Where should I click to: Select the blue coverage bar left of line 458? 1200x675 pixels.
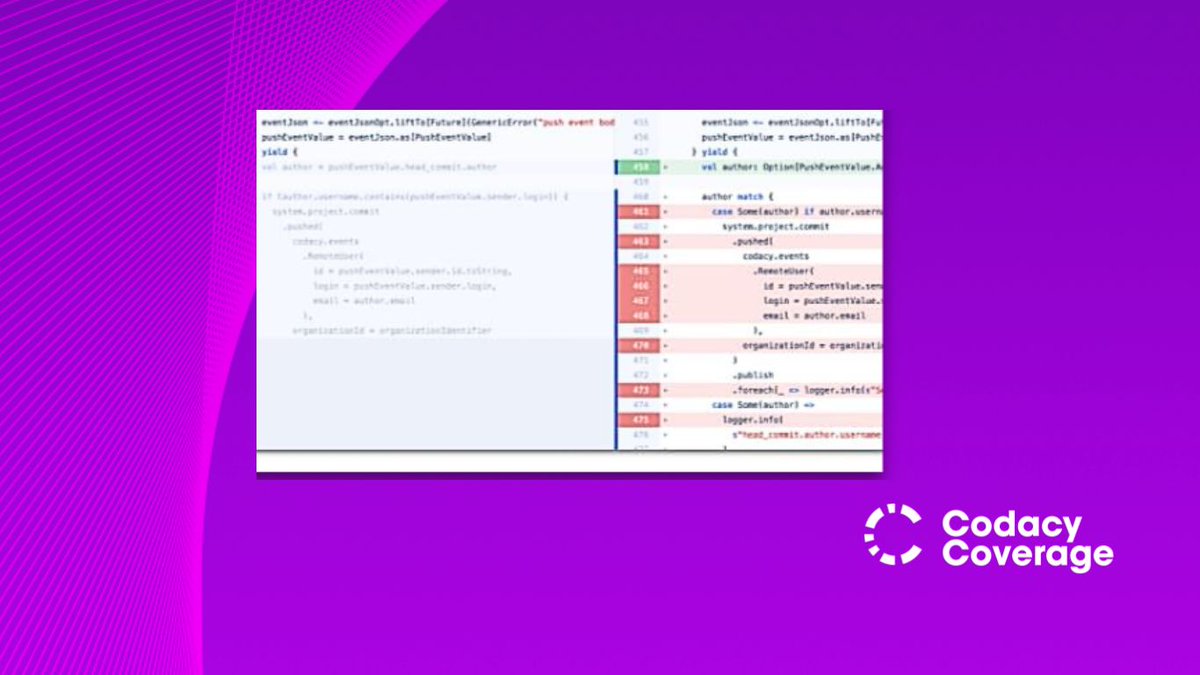pyautogui.click(x=618, y=169)
